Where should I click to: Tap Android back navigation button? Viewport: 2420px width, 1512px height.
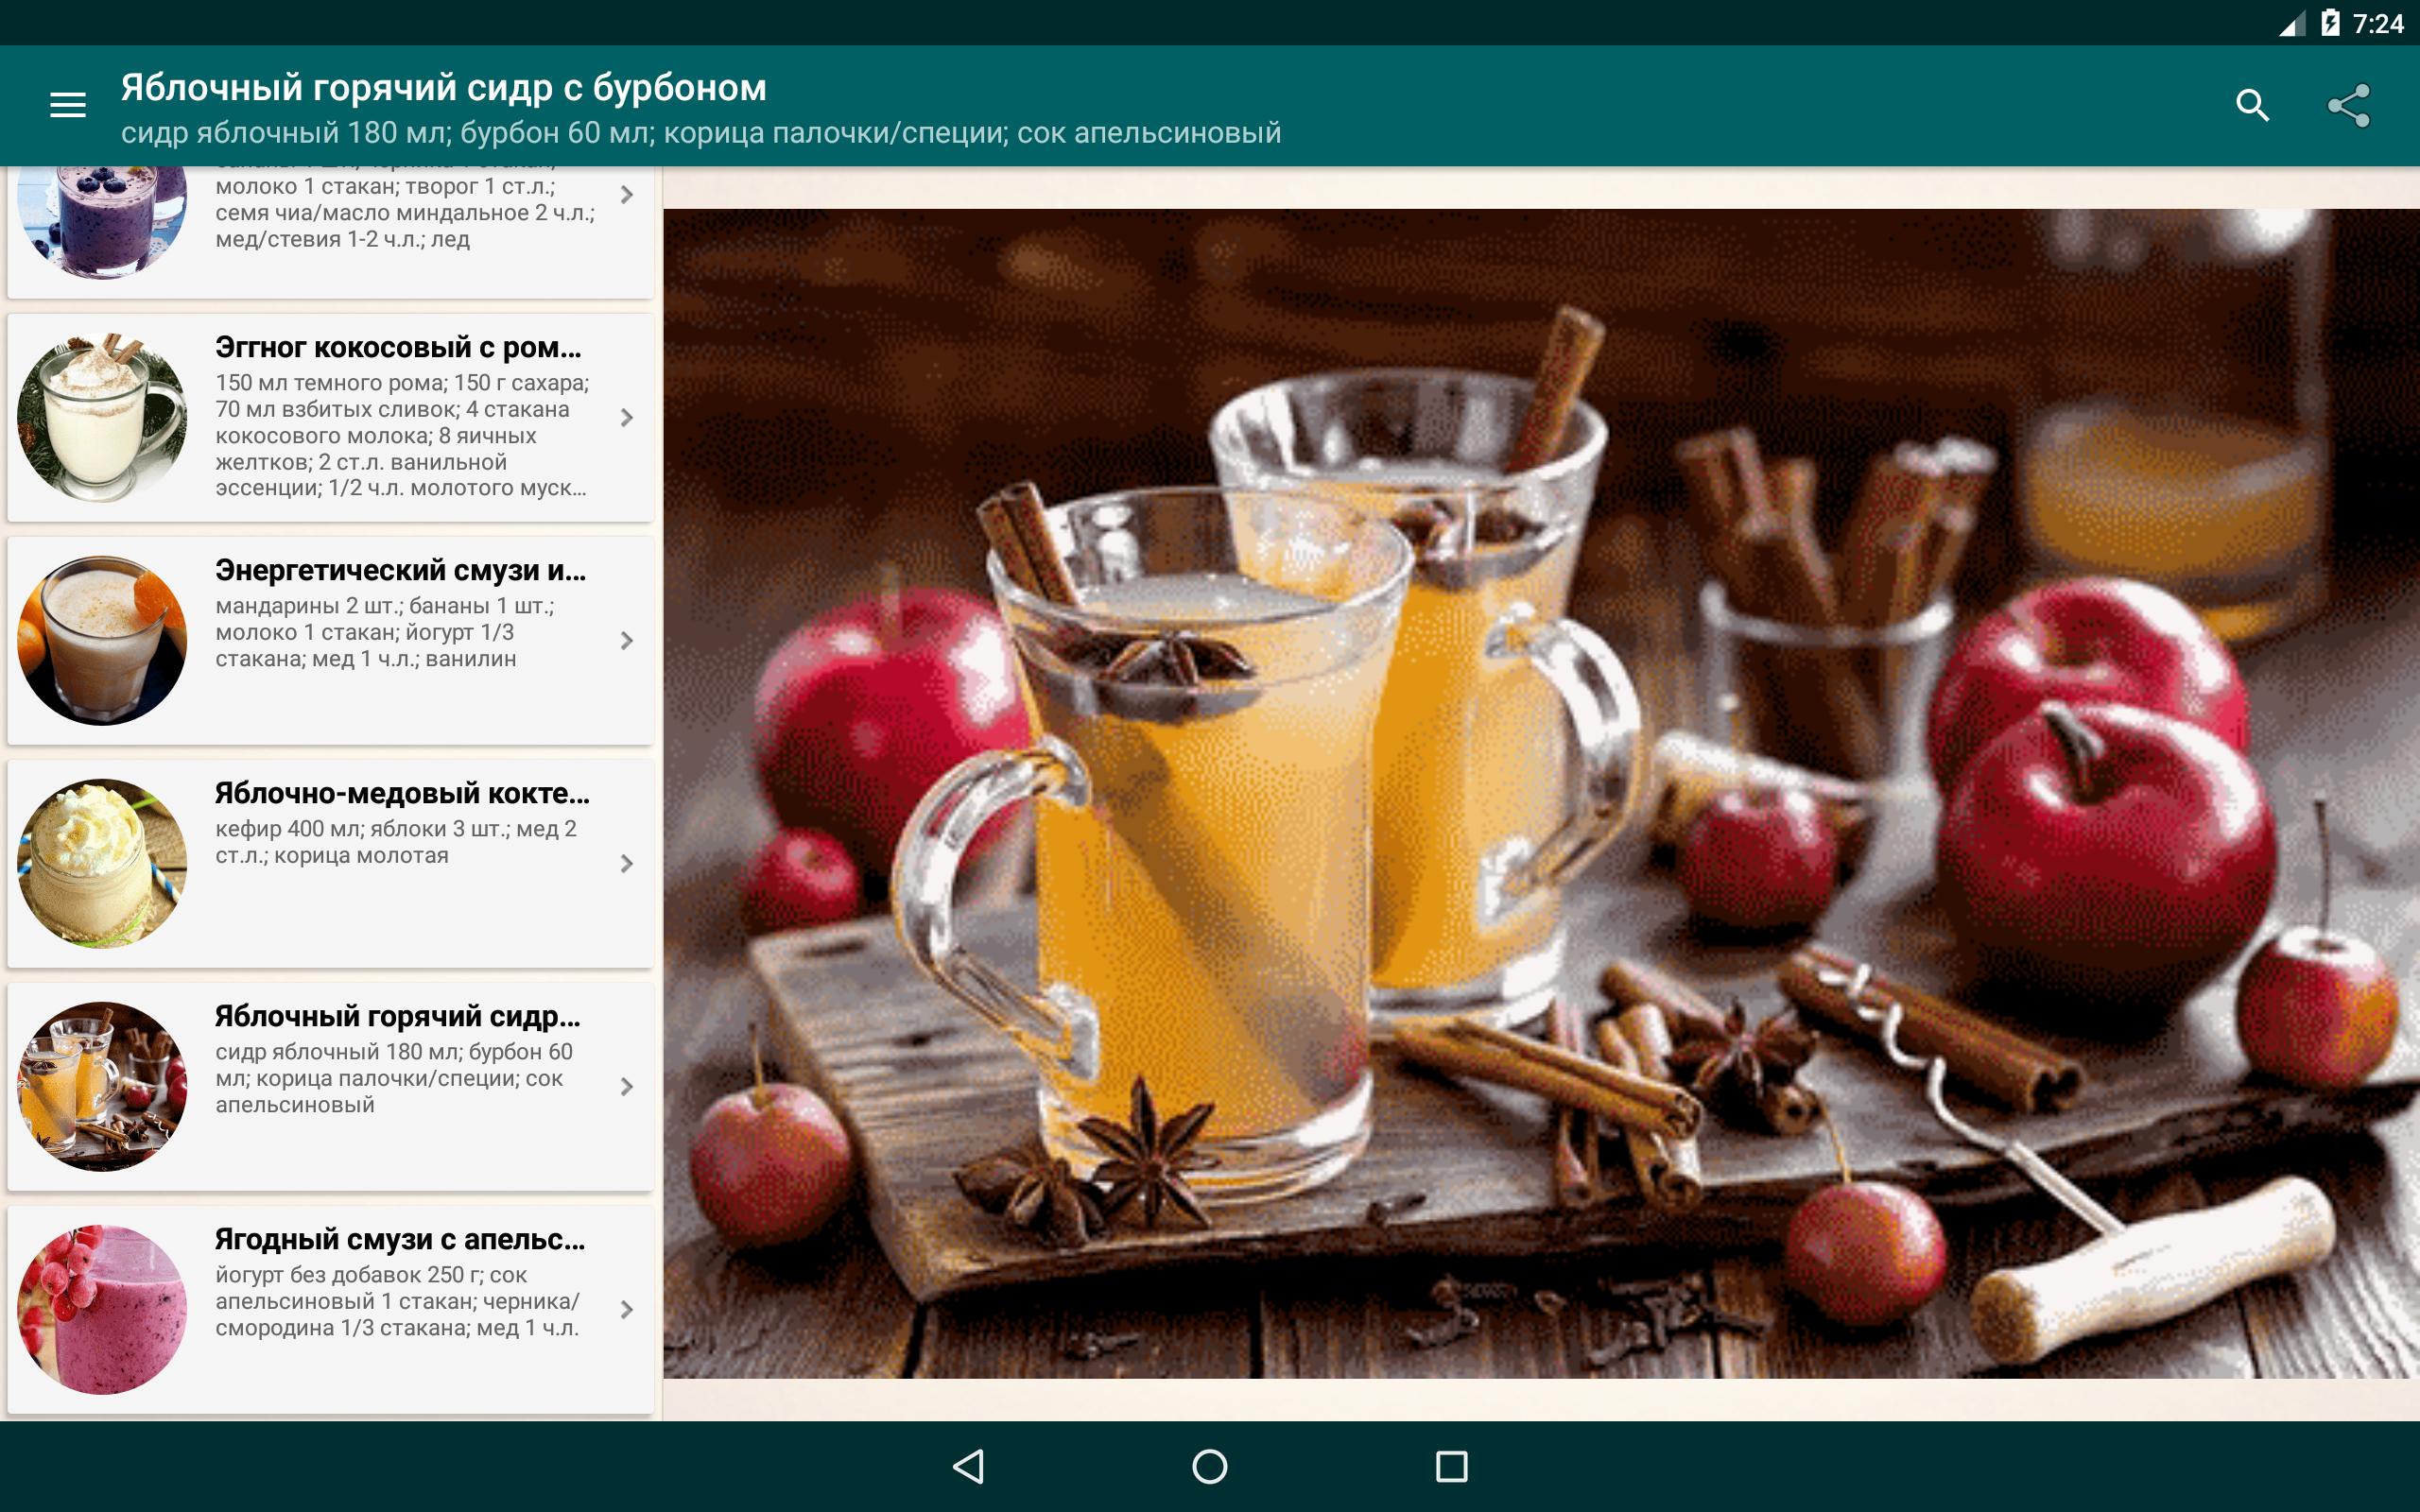(968, 1466)
